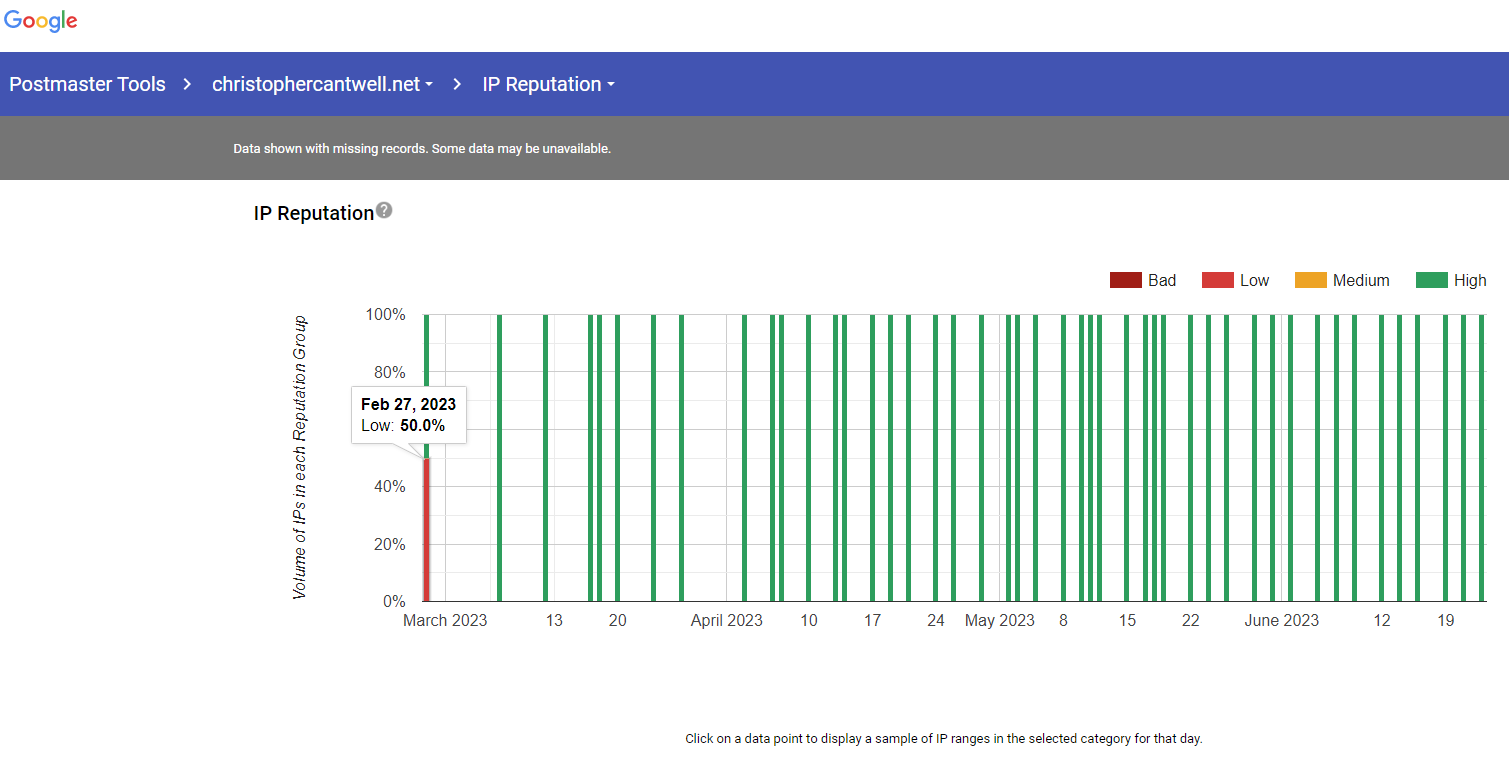
Task: Click the "April 2023" axis label
Action: [727, 620]
